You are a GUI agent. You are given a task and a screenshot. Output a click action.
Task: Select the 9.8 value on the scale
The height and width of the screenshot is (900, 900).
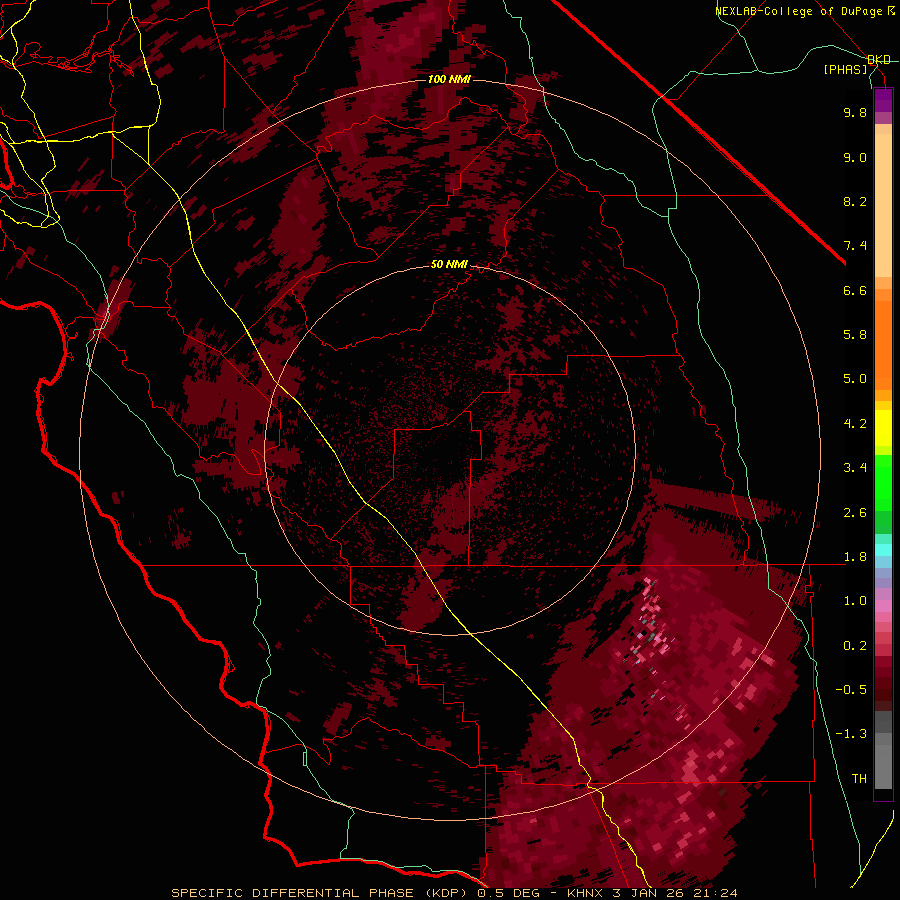(855, 113)
